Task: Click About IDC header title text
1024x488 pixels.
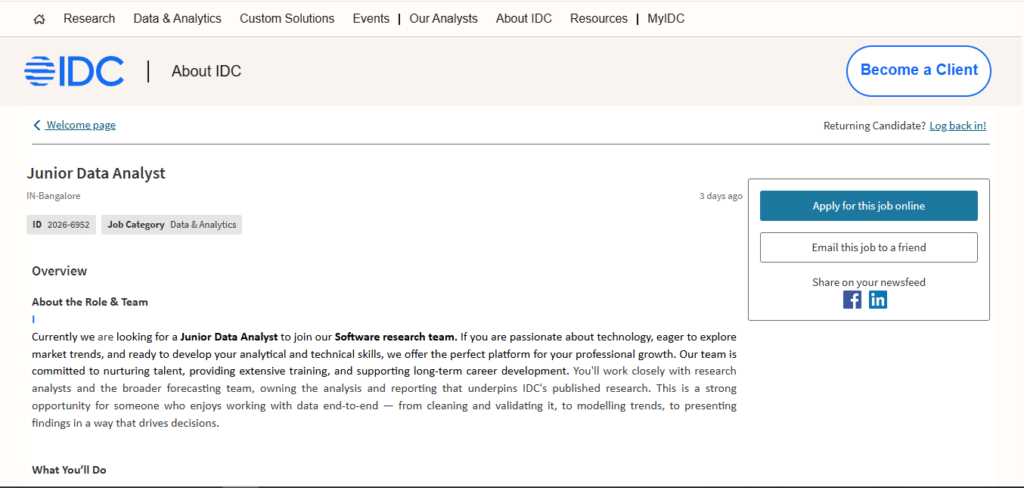Action: (x=206, y=71)
